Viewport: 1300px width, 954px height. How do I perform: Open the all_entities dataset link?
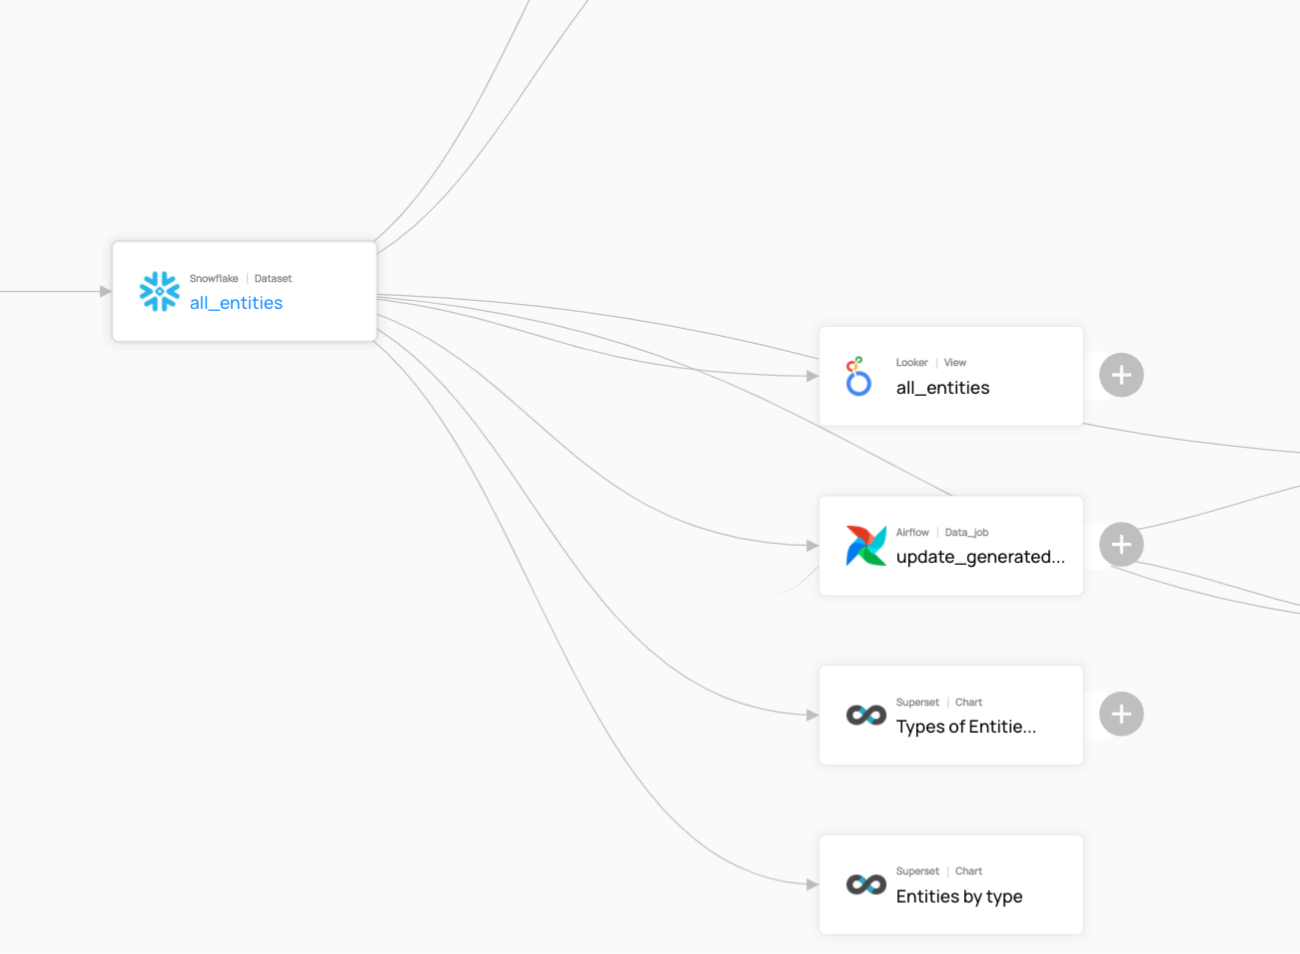tap(236, 302)
